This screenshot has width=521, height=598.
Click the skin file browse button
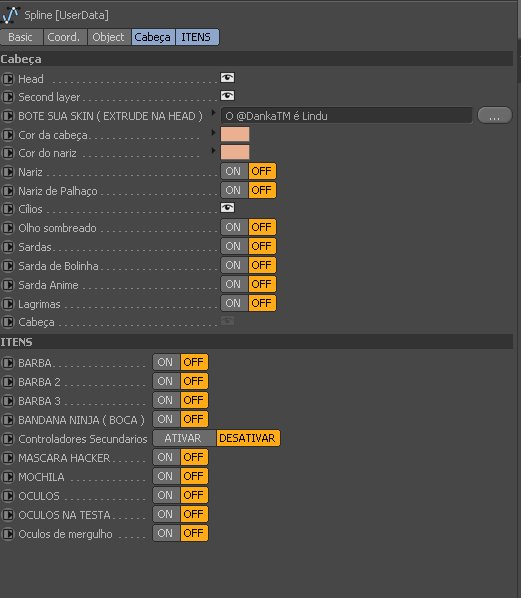tap(495, 115)
